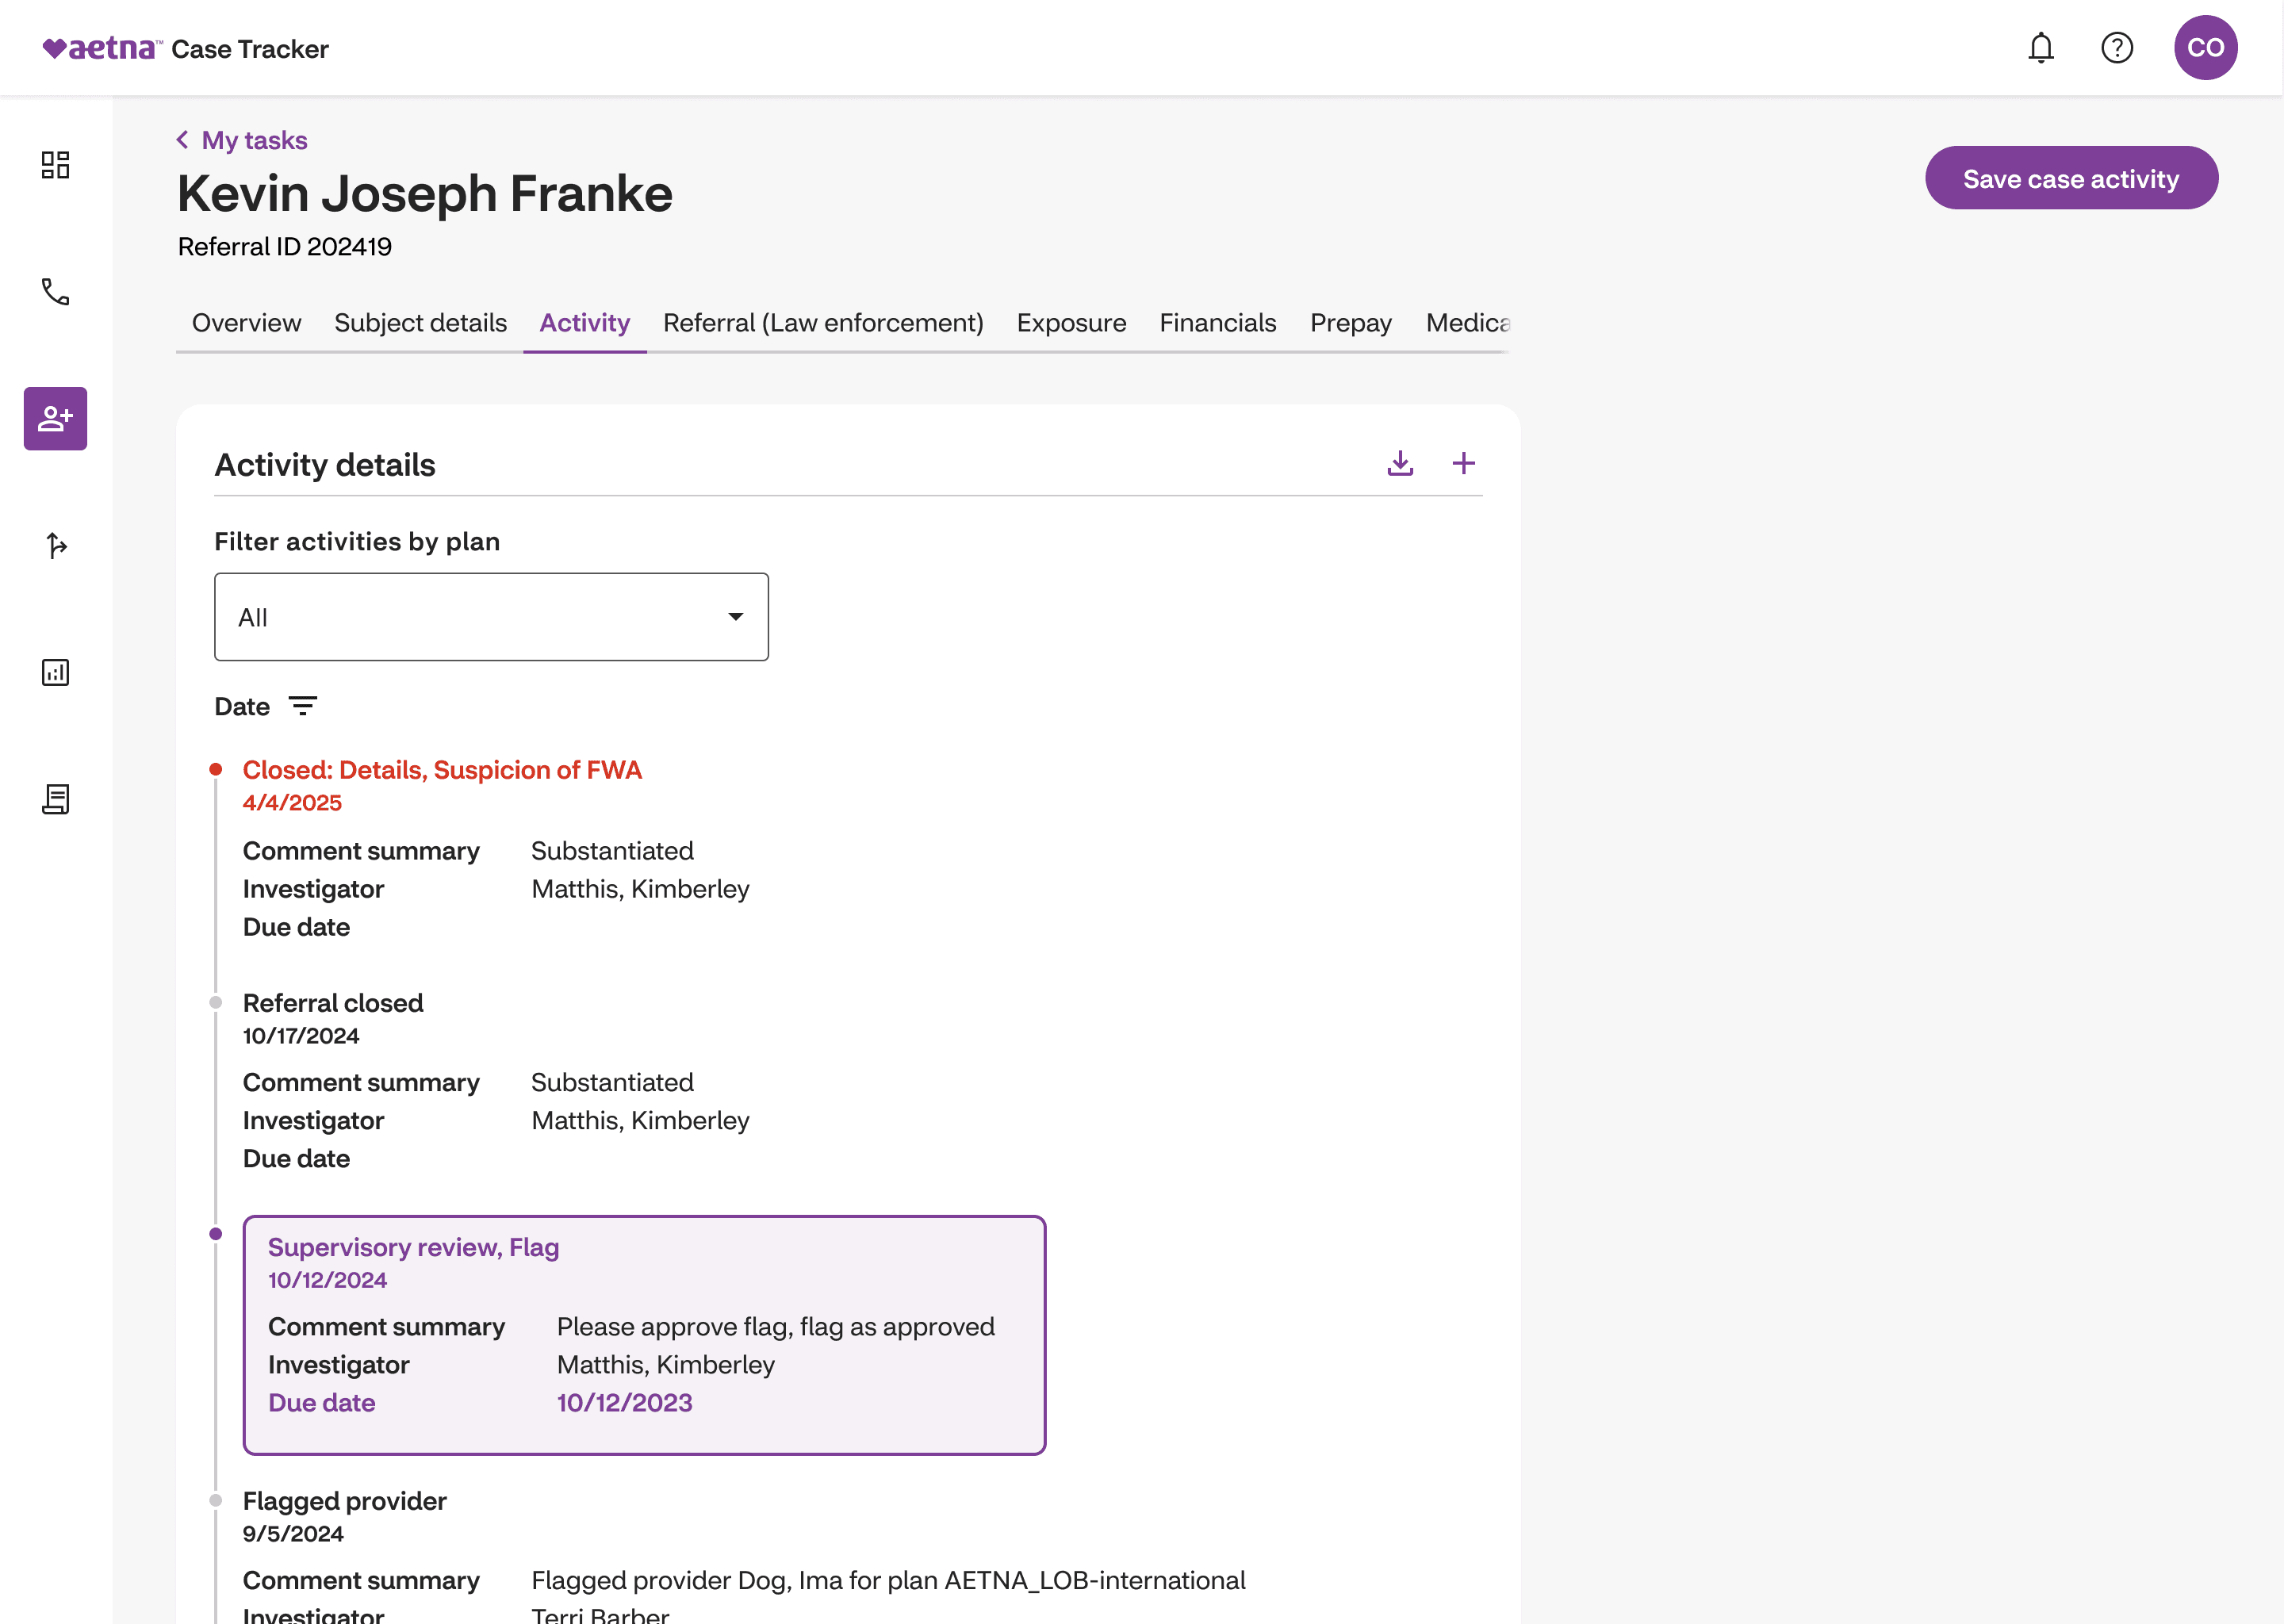Click Save case activity button
Screen dimensions: 2284x1624
(2070, 179)
